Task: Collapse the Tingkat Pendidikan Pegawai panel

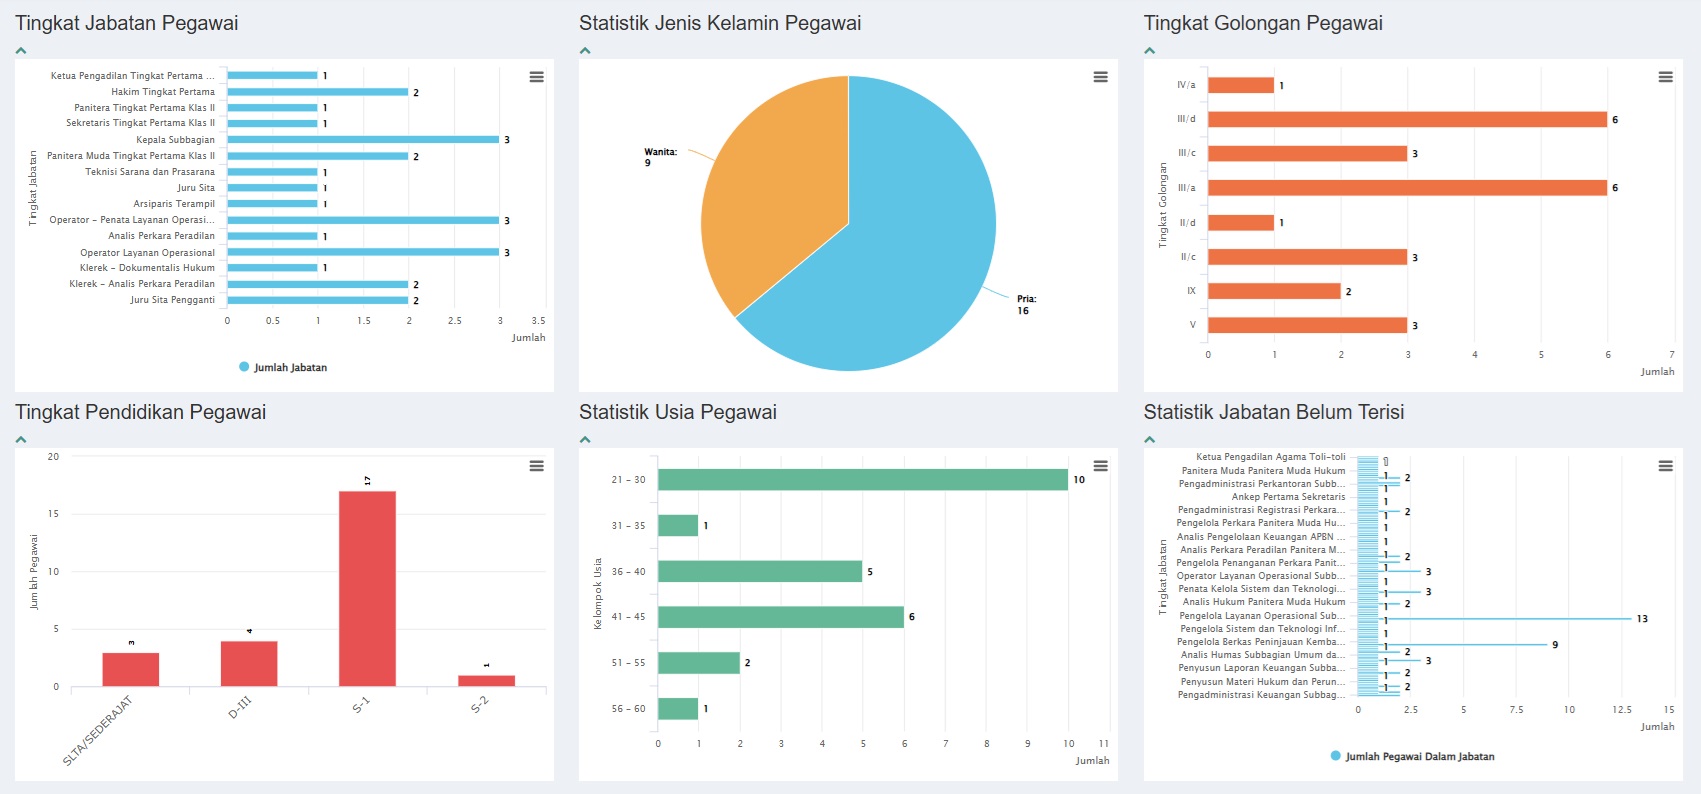Action: click(21, 439)
